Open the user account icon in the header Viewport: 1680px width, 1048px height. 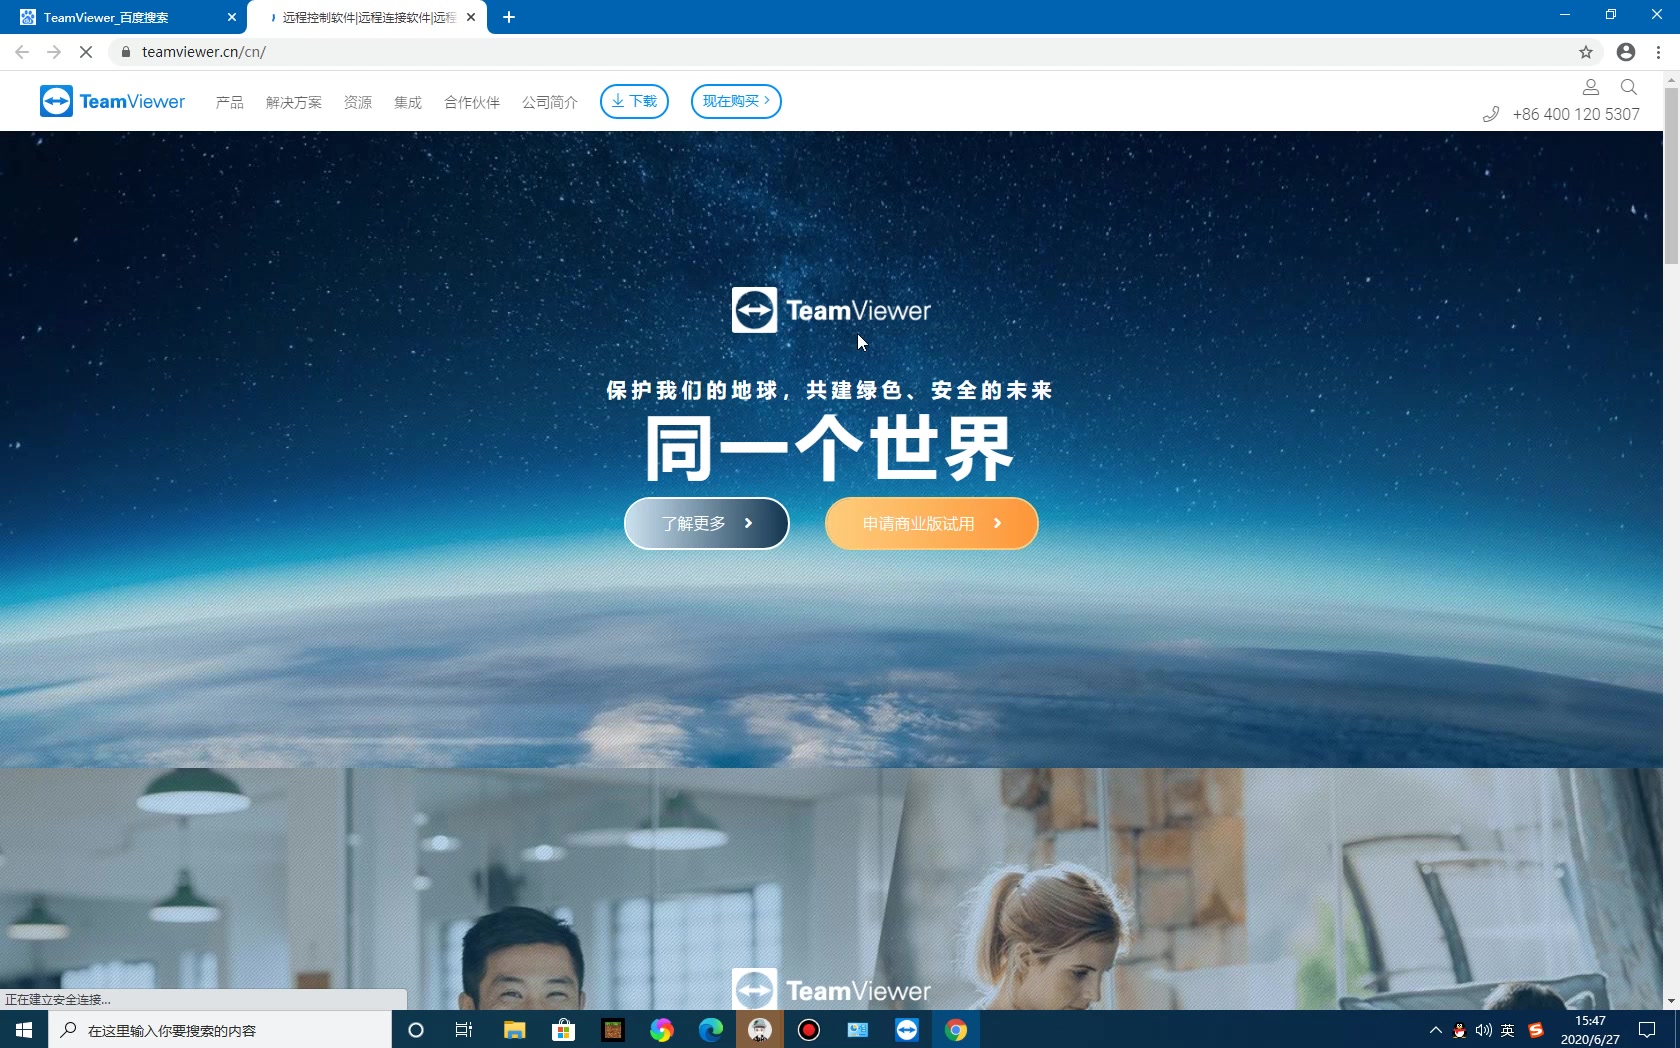[x=1591, y=87]
